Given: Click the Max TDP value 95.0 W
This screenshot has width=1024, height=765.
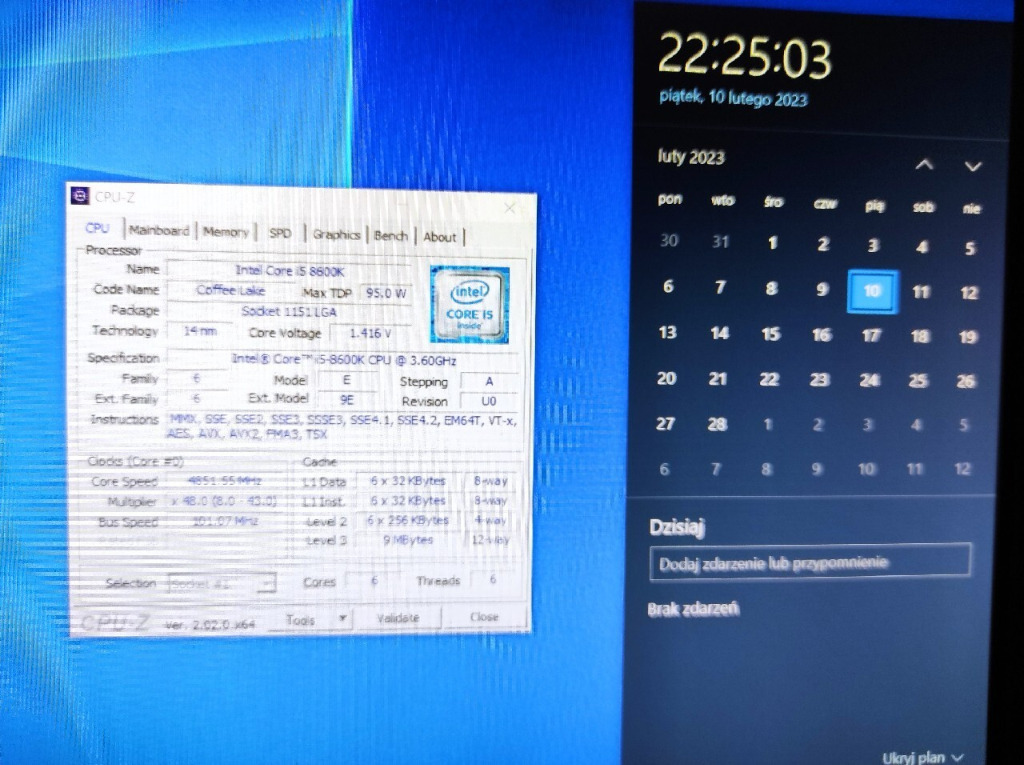Looking at the screenshot, I should [x=386, y=293].
